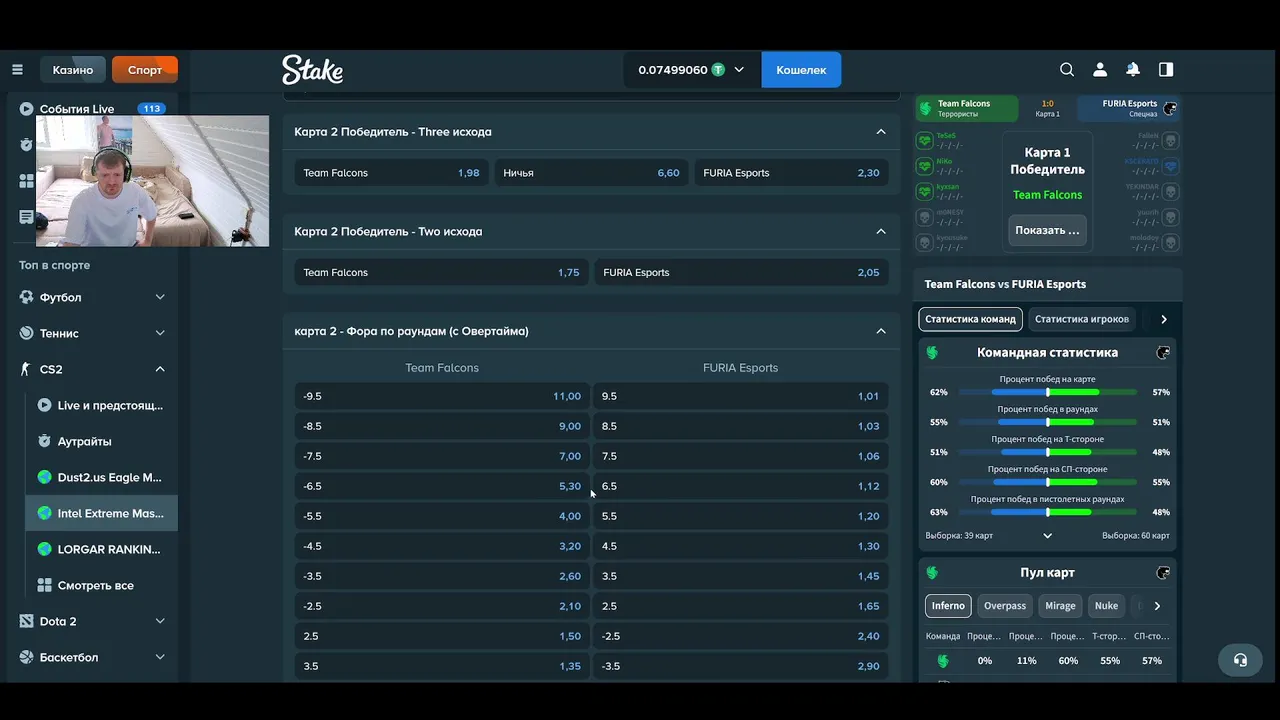Viewport: 1280px width, 720px height.
Task: Select Статистика игроков tab
Action: click(x=1082, y=319)
